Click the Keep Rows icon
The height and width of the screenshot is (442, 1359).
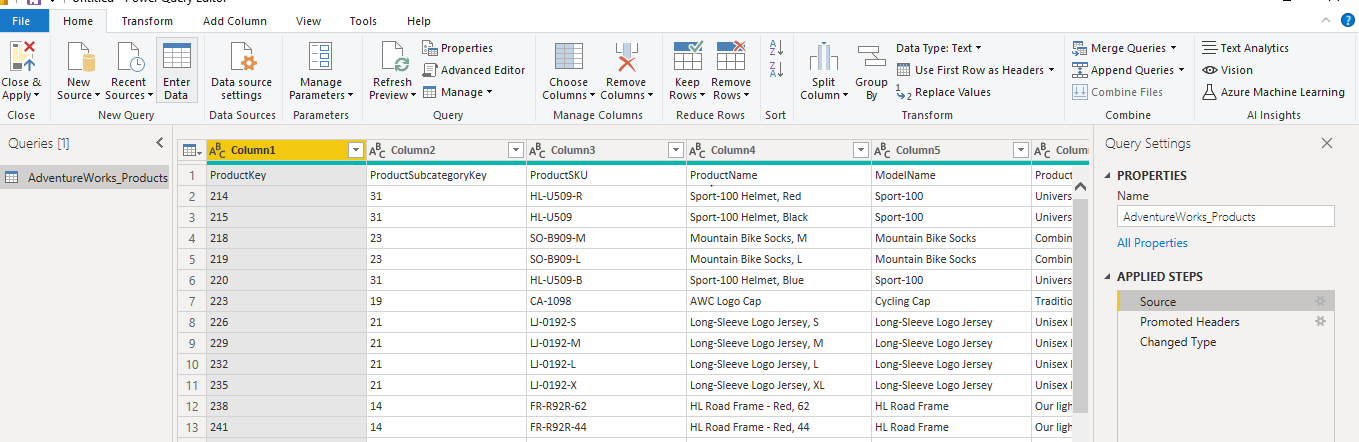click(x=687, y=56)
